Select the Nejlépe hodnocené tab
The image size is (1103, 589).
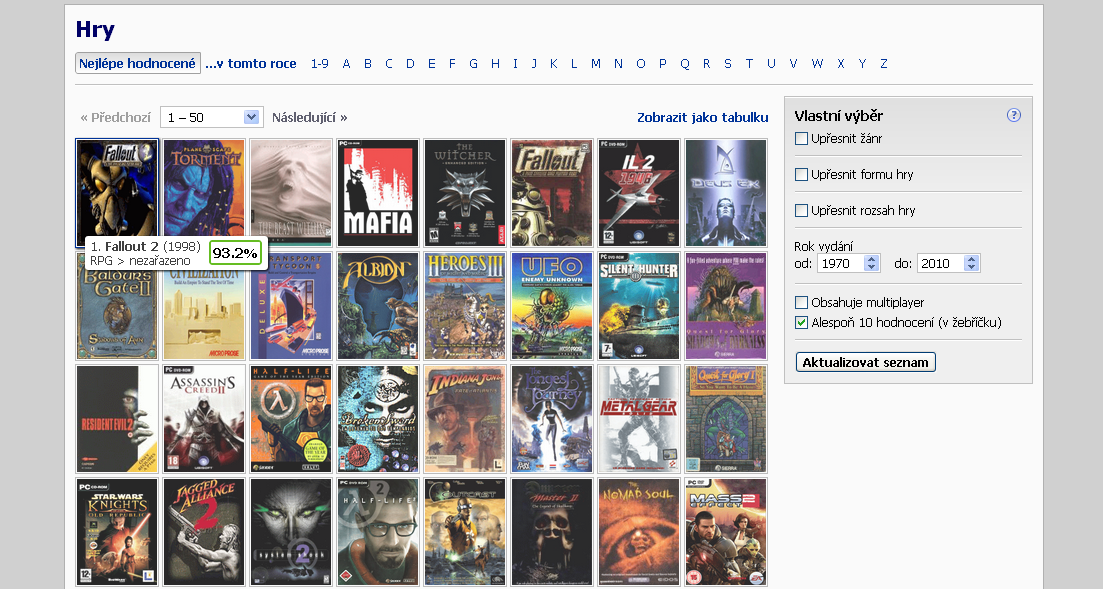click(x=138, y=63)
